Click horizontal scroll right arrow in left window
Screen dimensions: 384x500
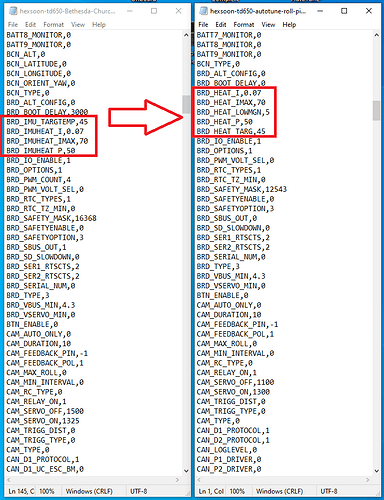click(177, 480)
